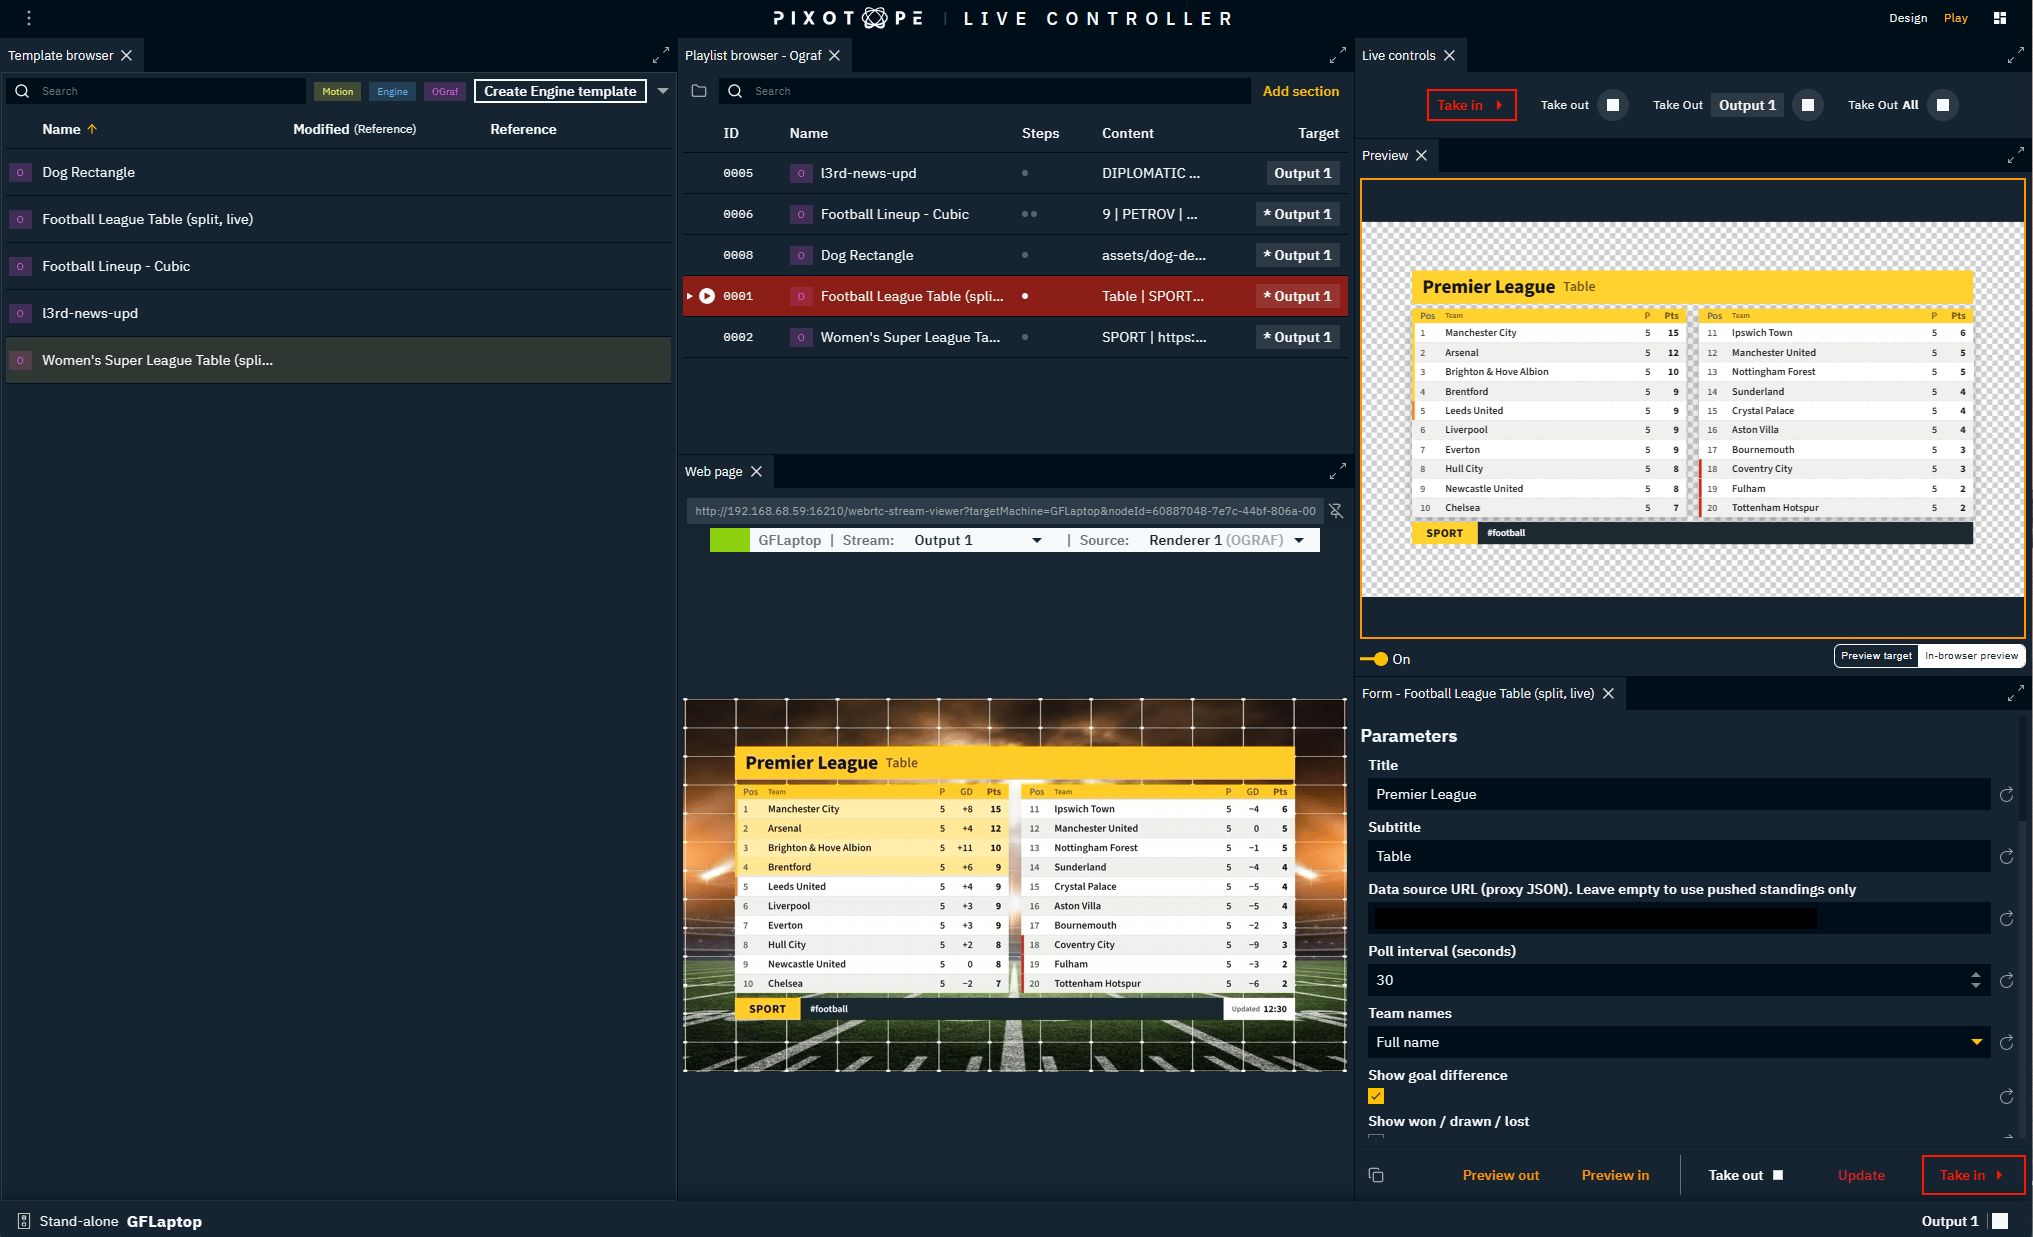Select the Web page tab
The width and height of the screenshot is (2033, 1237).
(x=713, y=471)
